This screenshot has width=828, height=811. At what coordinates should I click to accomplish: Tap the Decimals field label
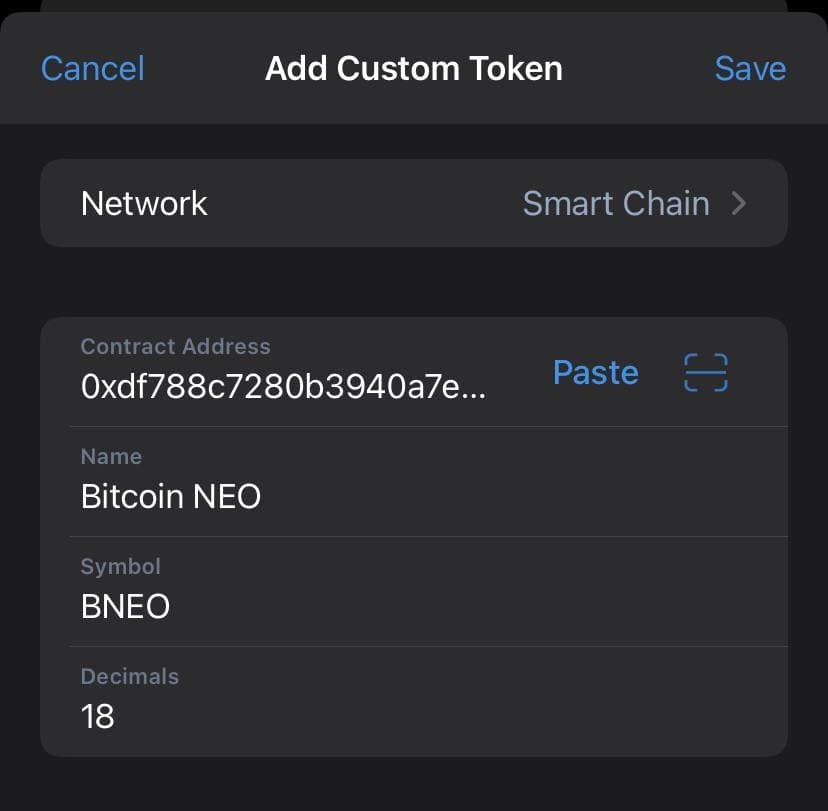(129, 677)
